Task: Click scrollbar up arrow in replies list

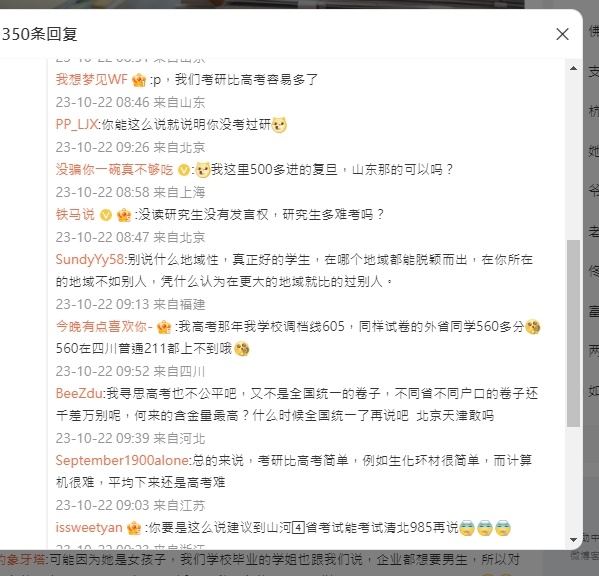Action: 573,68
